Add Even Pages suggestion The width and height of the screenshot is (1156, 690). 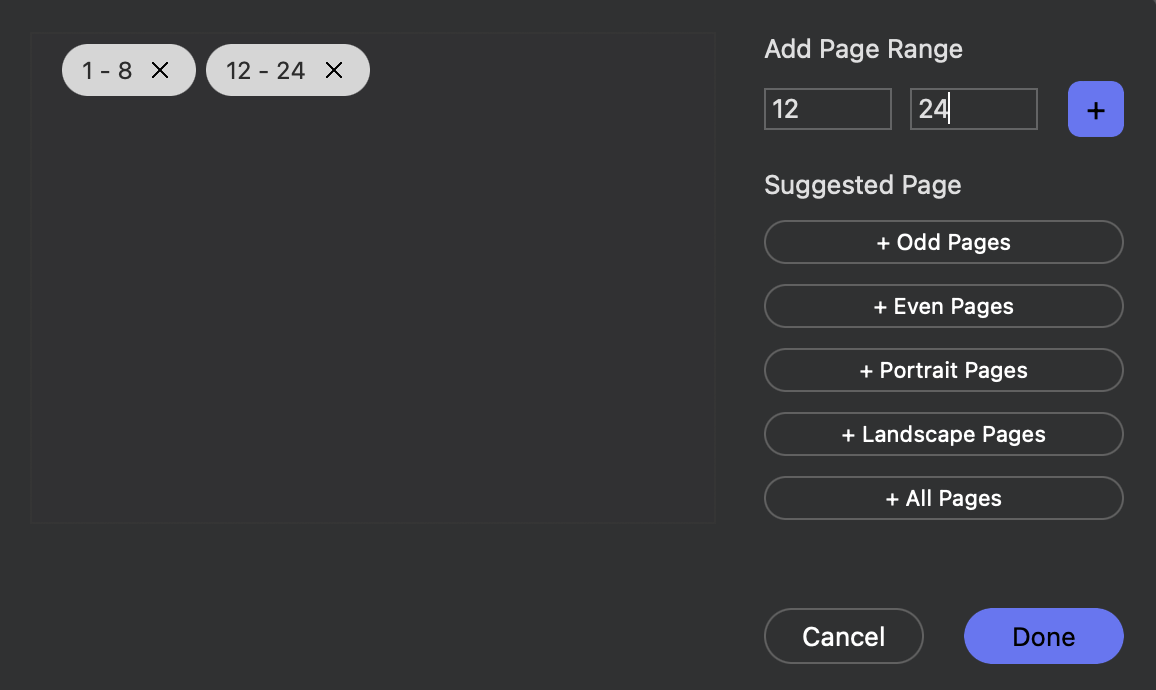point(943,307)
